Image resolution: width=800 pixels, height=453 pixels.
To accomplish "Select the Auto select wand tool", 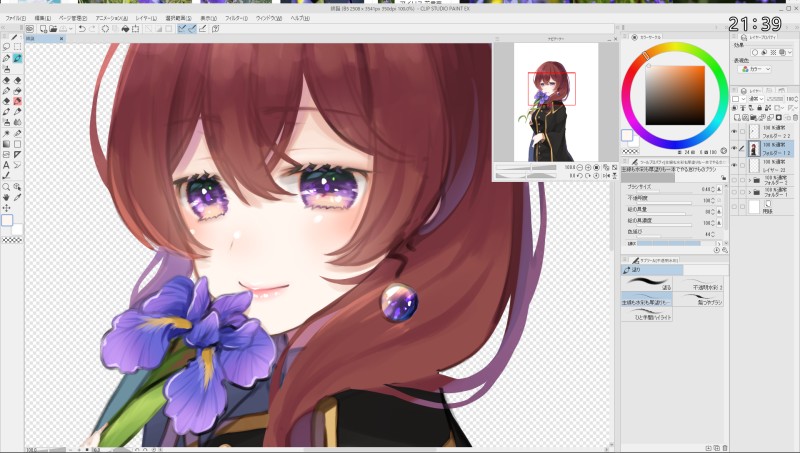I will (6, 133).
